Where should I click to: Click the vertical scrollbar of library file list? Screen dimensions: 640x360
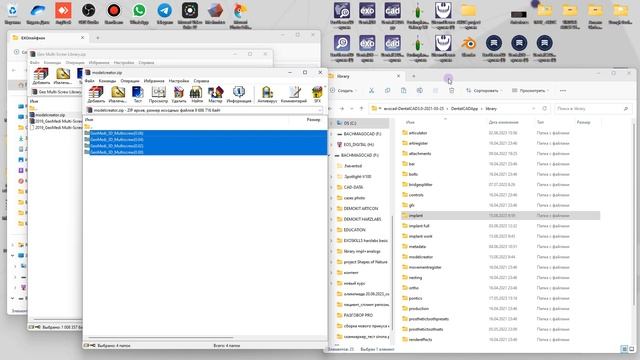[x=633, y=212]
